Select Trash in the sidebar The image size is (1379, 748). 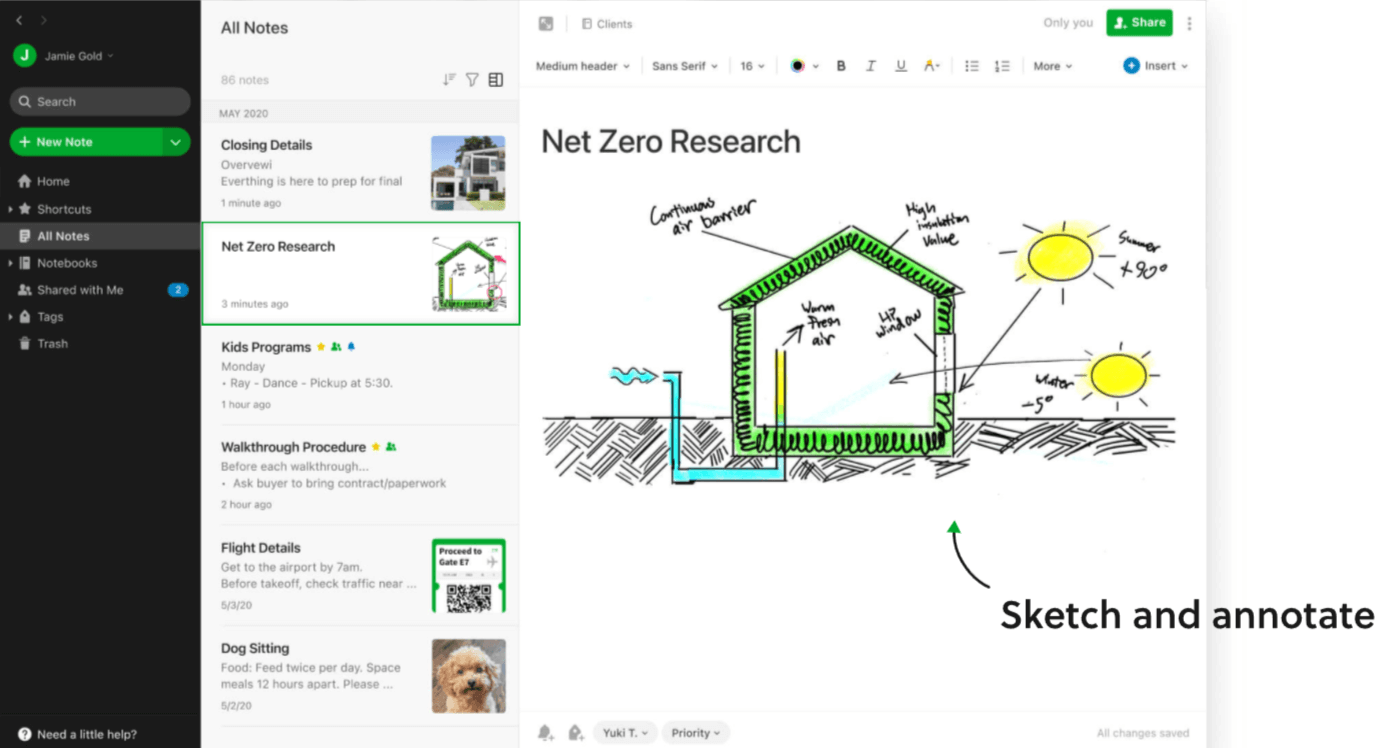(52, 343)
